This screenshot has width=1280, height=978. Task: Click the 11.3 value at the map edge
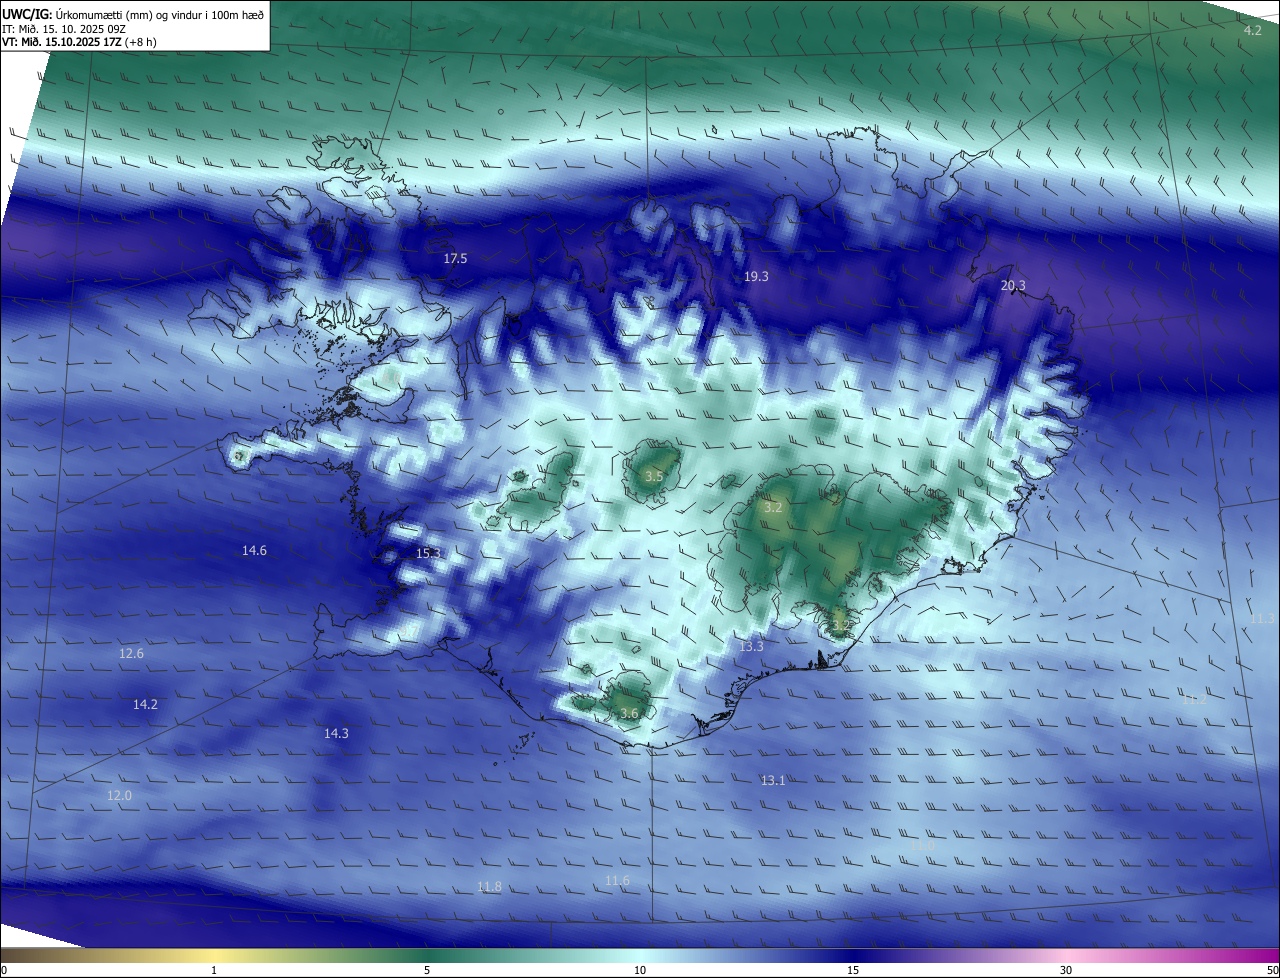pos(1262,619)
